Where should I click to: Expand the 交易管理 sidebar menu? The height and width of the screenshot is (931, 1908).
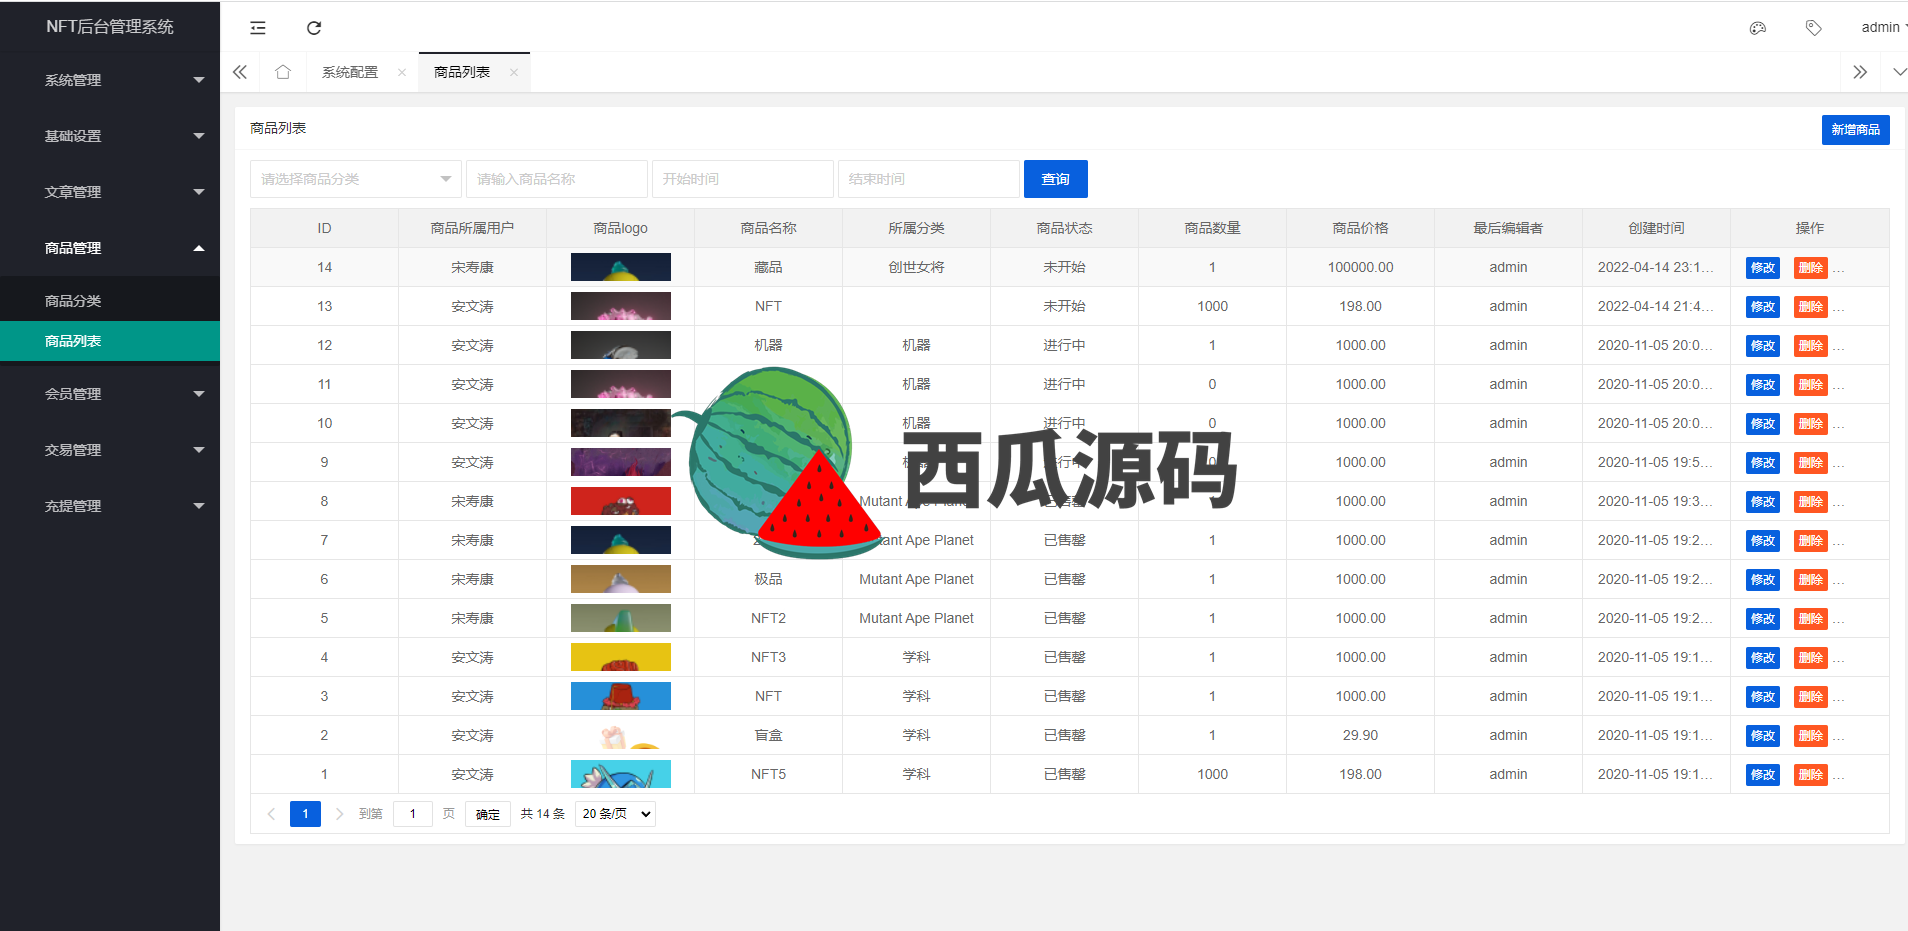point(110,450)
